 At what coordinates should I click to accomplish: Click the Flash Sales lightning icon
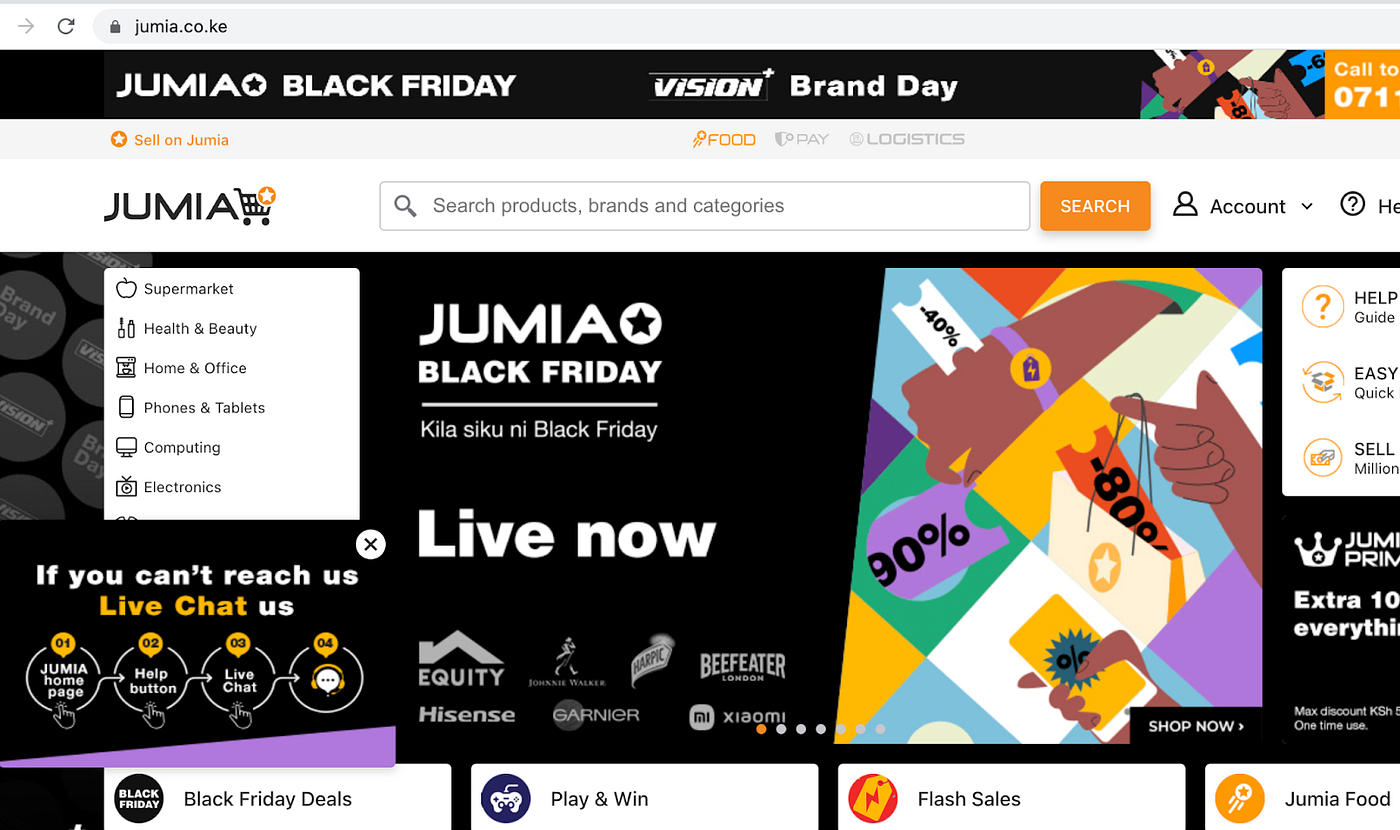873,799
